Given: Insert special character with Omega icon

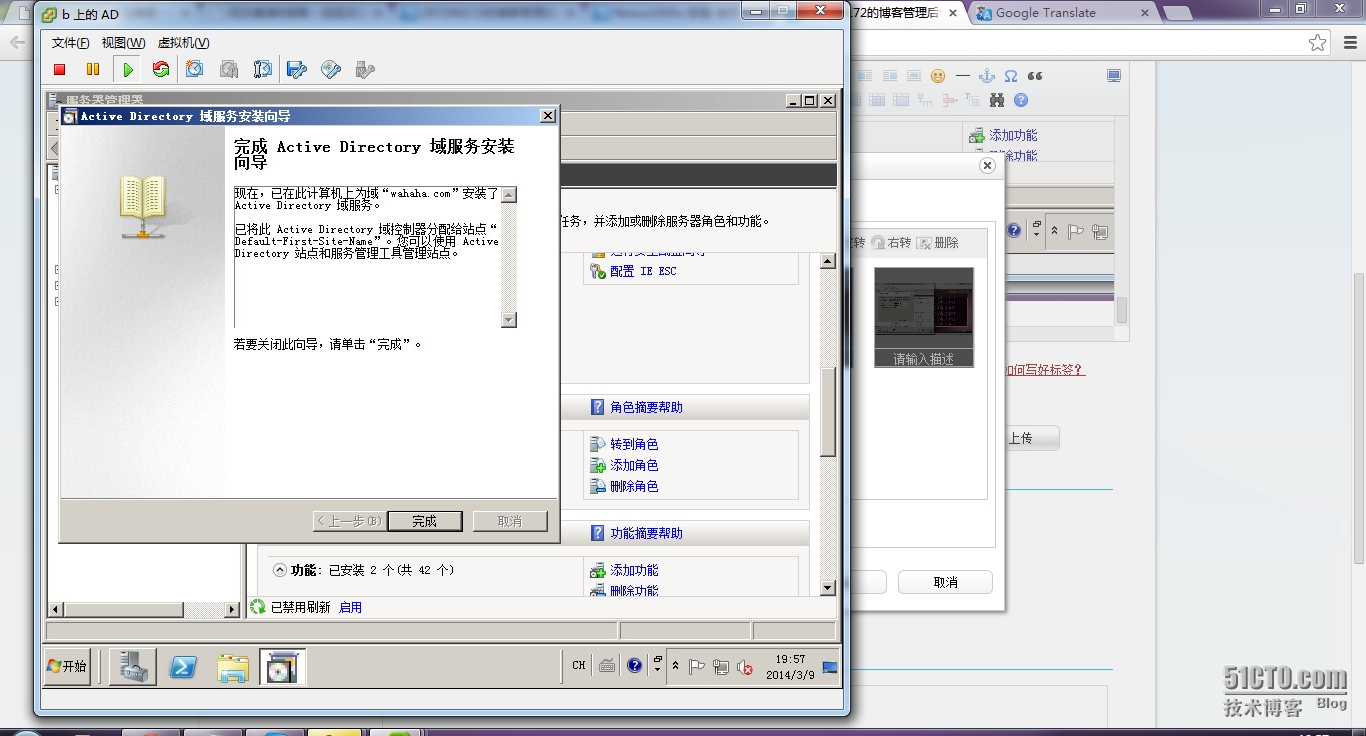Looking at the screenshot, I should click(x=1011, y=76).
